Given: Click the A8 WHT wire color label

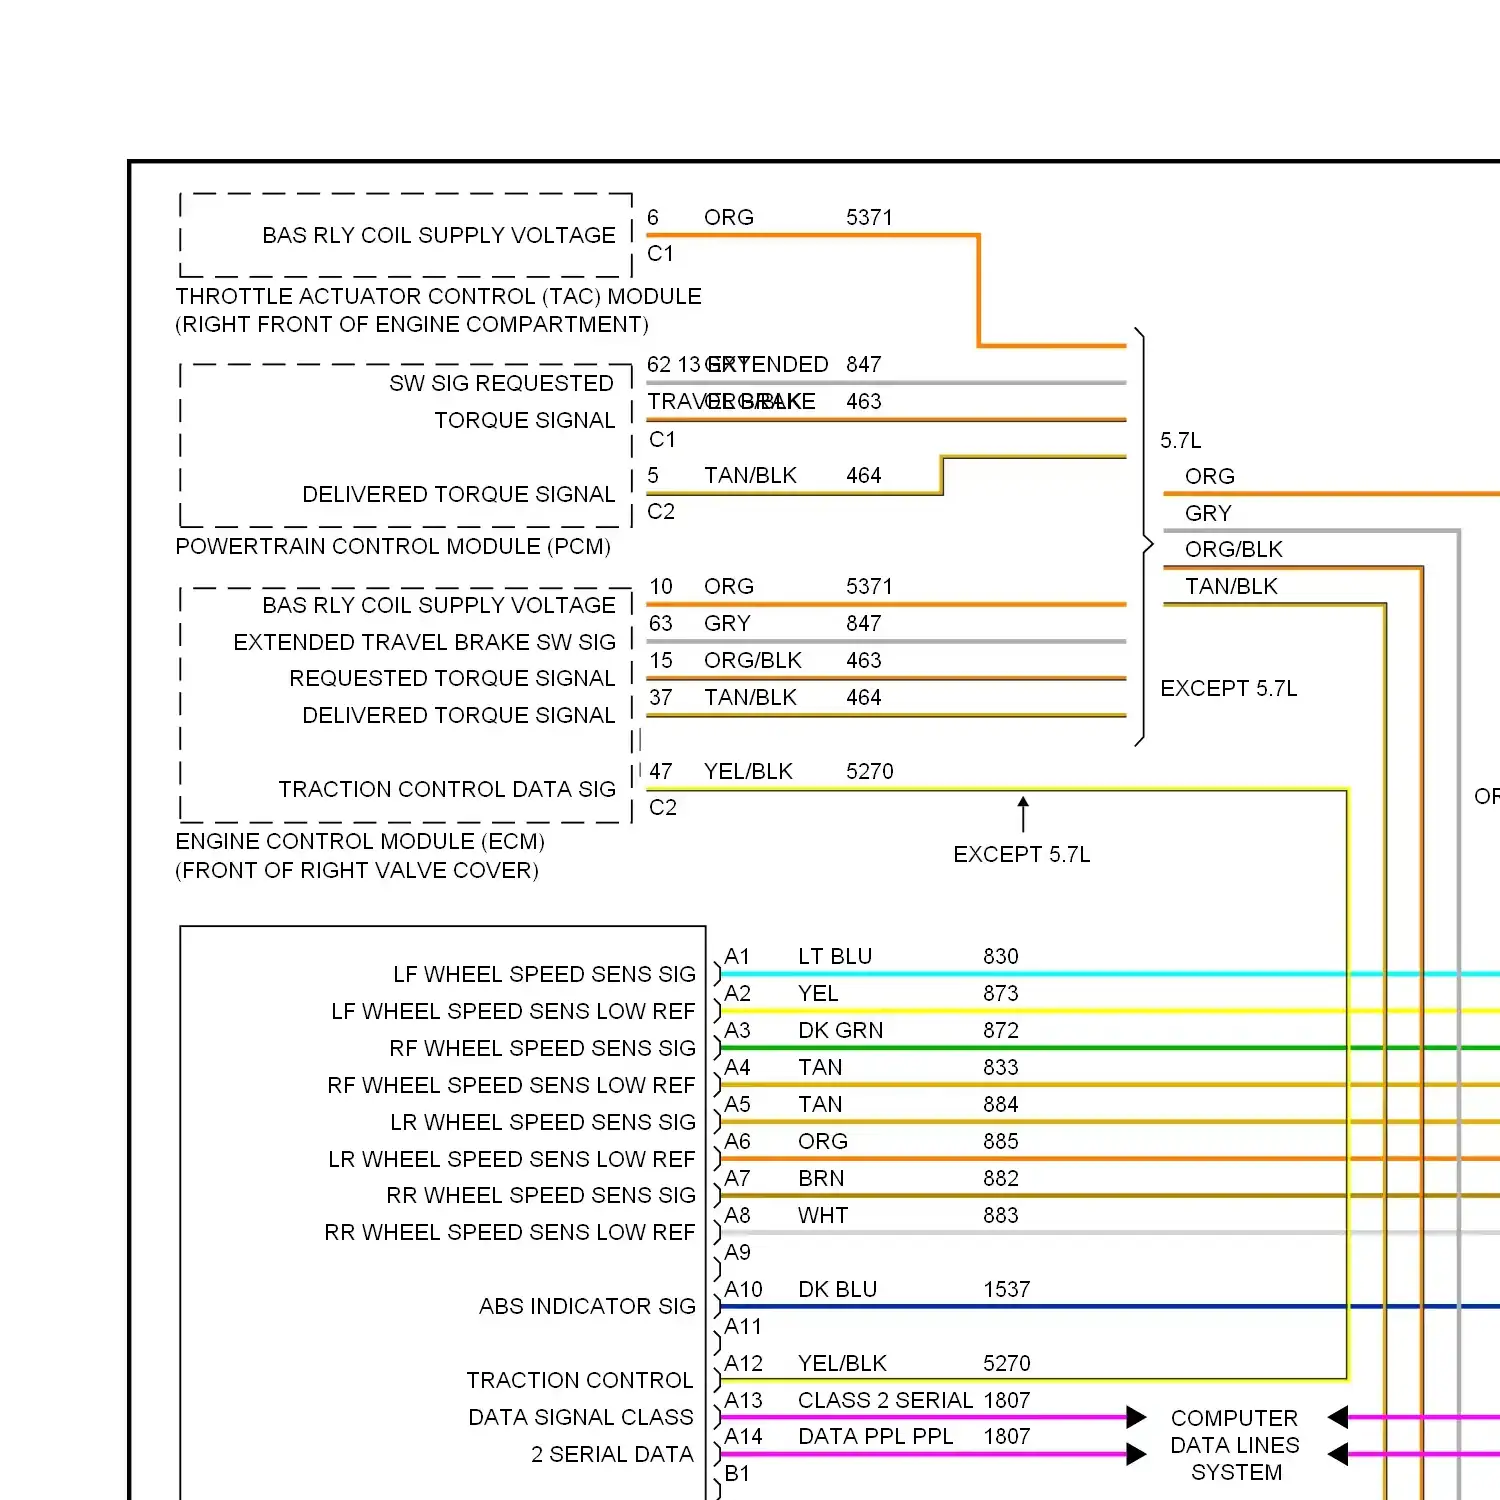Looking at the screenshot, I should (823, 1215).
